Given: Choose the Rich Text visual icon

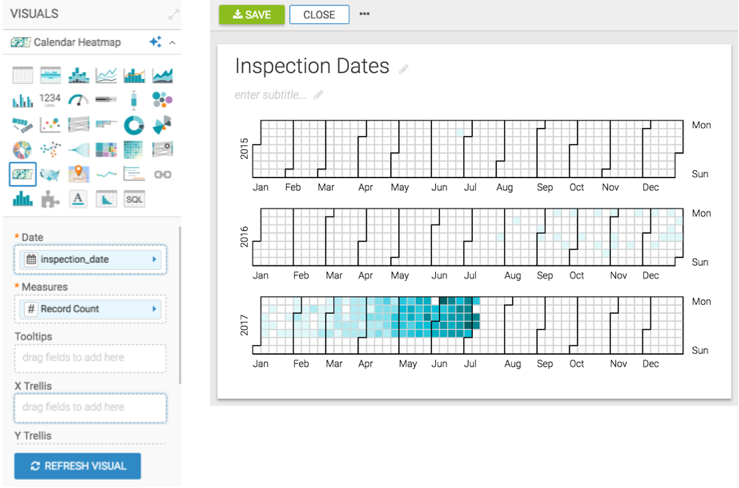Looking at the screenshot, I should (x=78, y=199).
